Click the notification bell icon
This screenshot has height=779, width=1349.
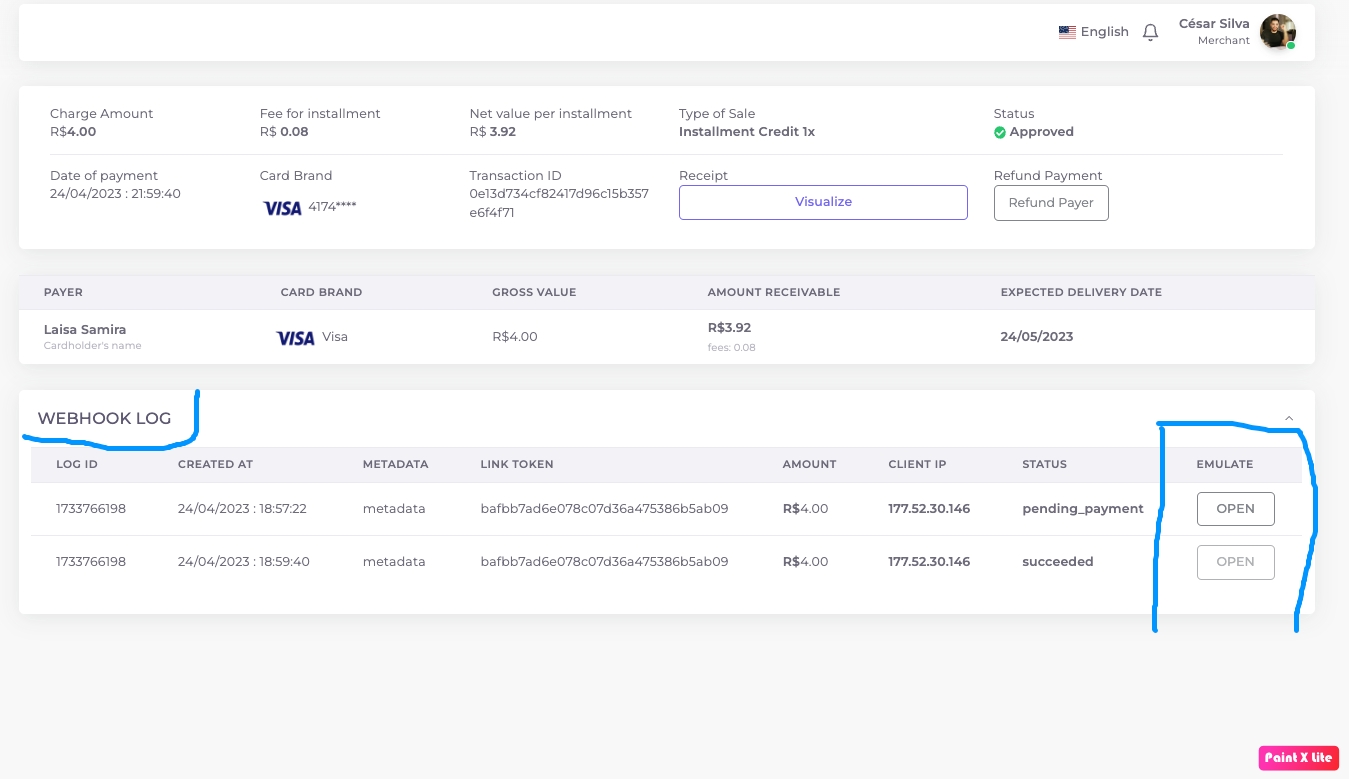(1150, 32)
